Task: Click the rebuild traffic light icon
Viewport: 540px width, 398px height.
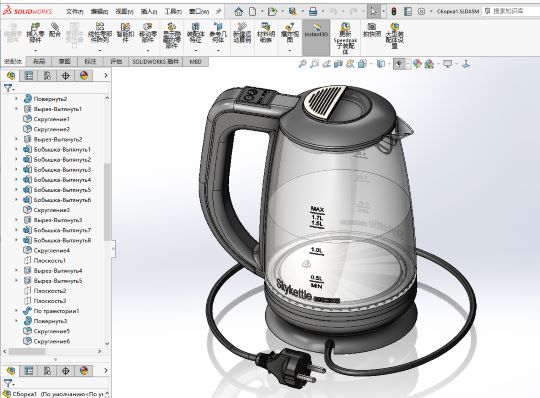Action: pos(394,11)
